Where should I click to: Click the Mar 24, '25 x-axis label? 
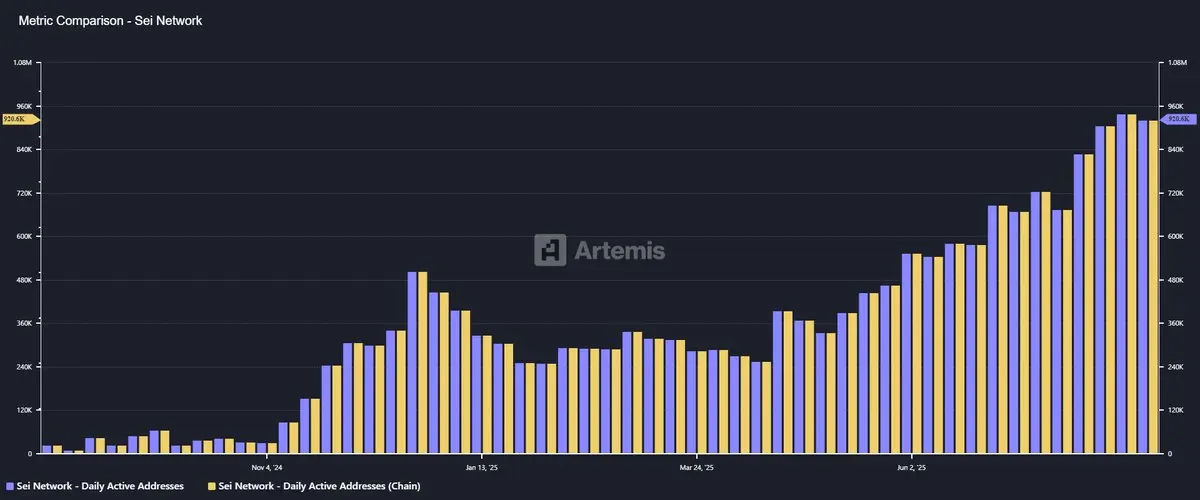coord(696,467)
